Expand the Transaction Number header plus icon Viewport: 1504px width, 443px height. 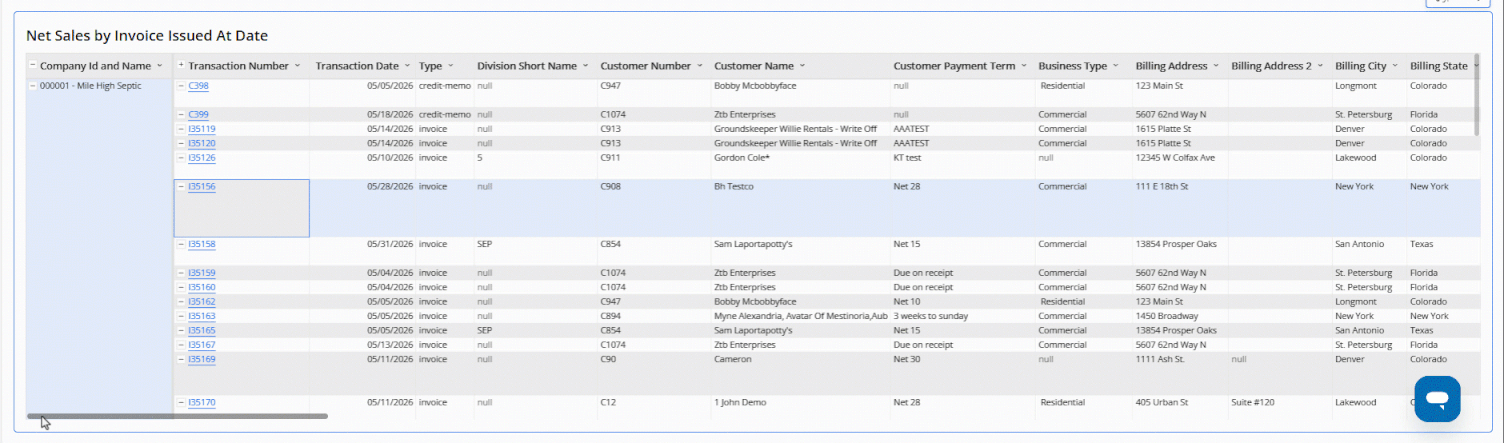coord(181,66)
